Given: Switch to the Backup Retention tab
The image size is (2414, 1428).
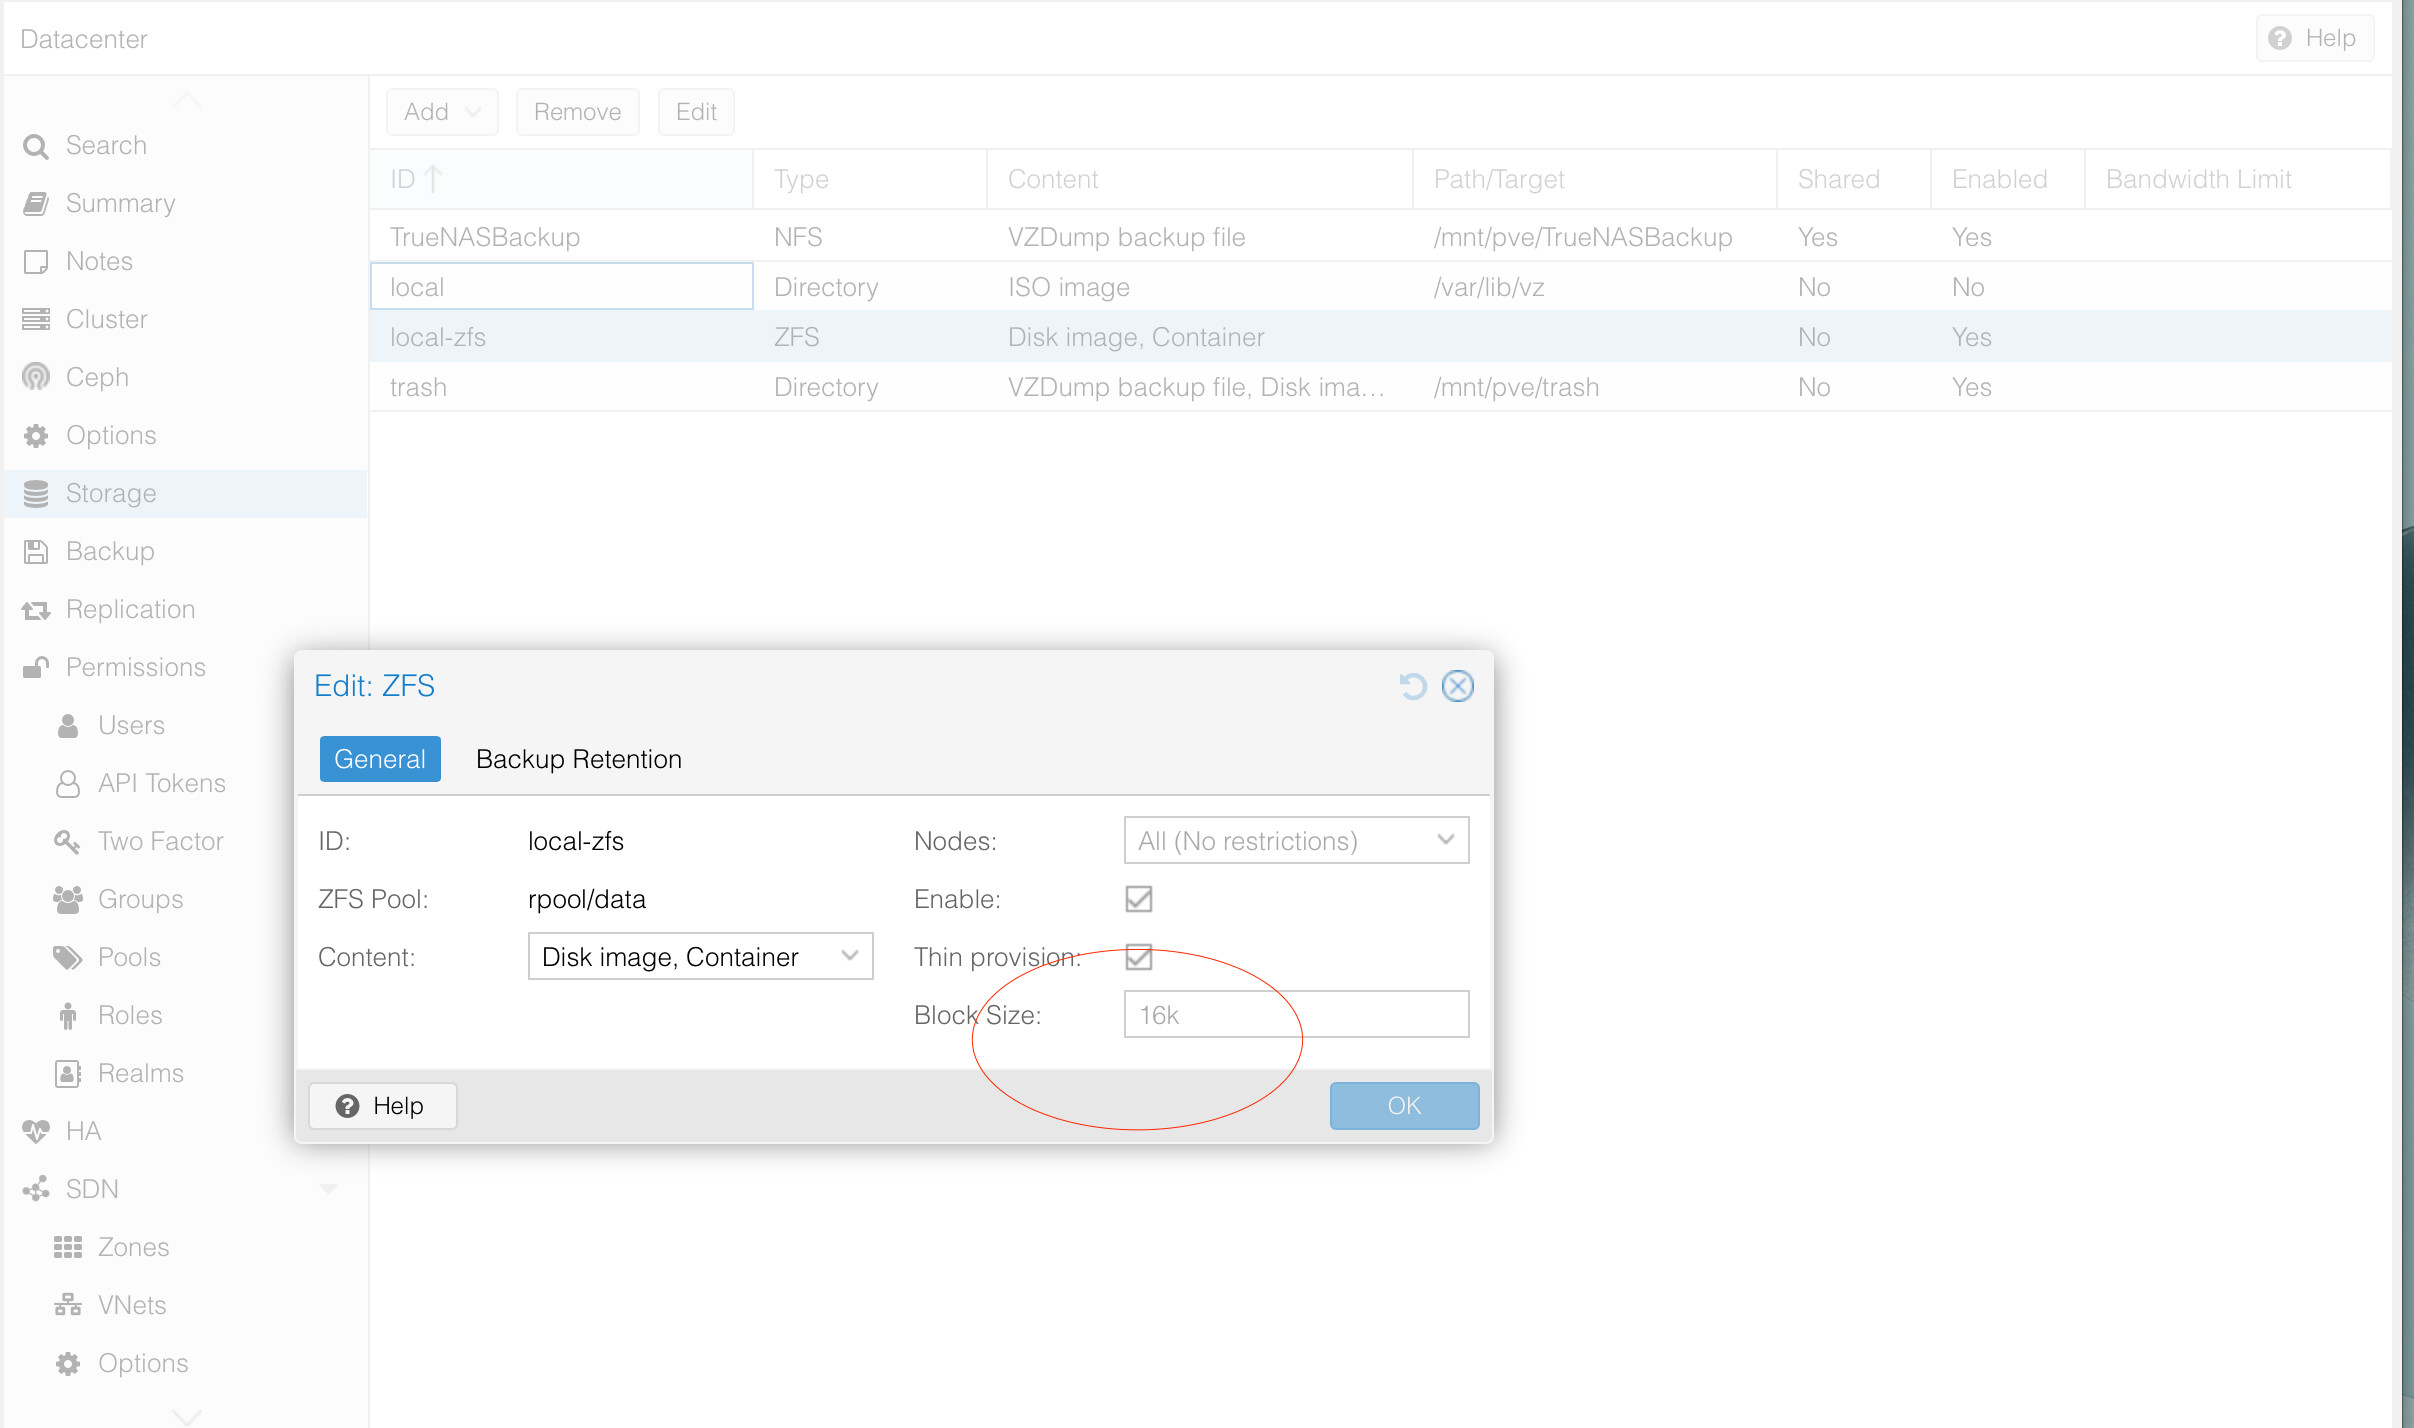Looking at the screenshot, I should point(578,760).
